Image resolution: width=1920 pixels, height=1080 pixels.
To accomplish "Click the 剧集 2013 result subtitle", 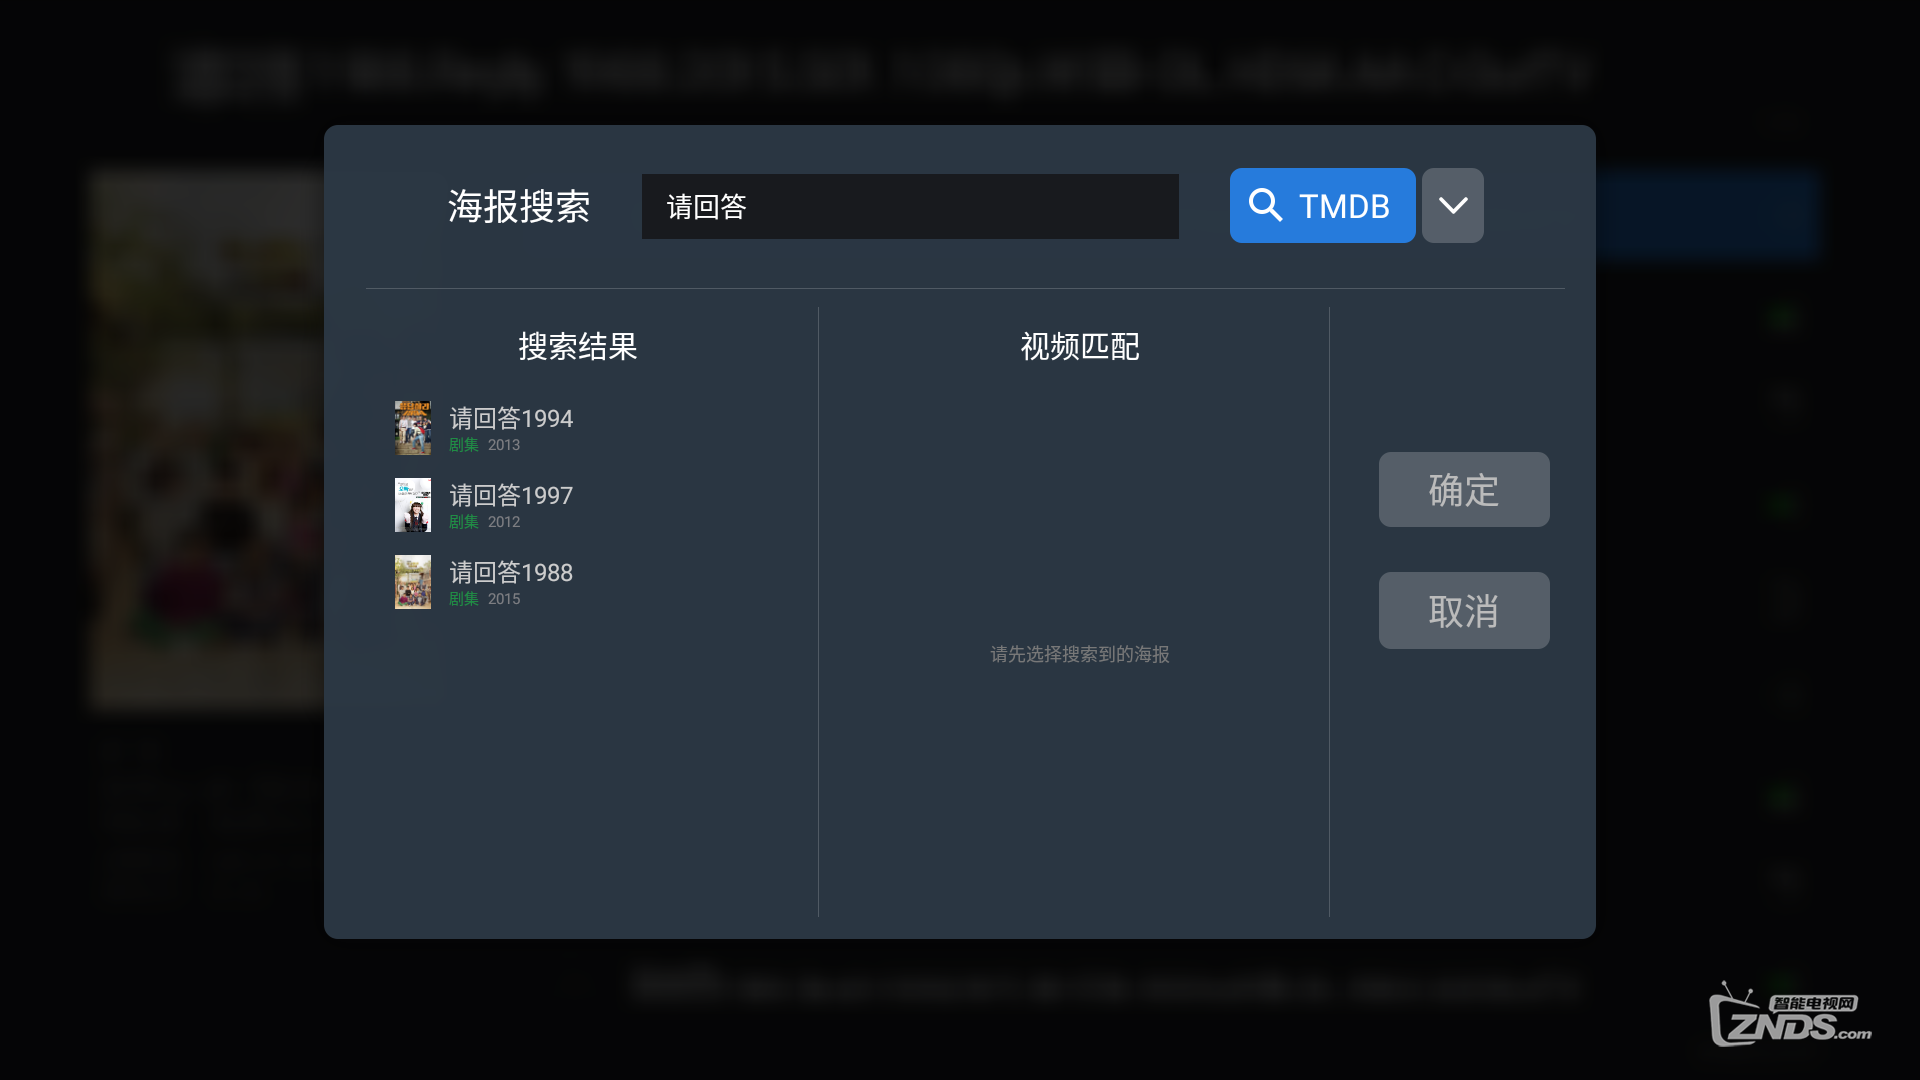I will coord(484,445).
